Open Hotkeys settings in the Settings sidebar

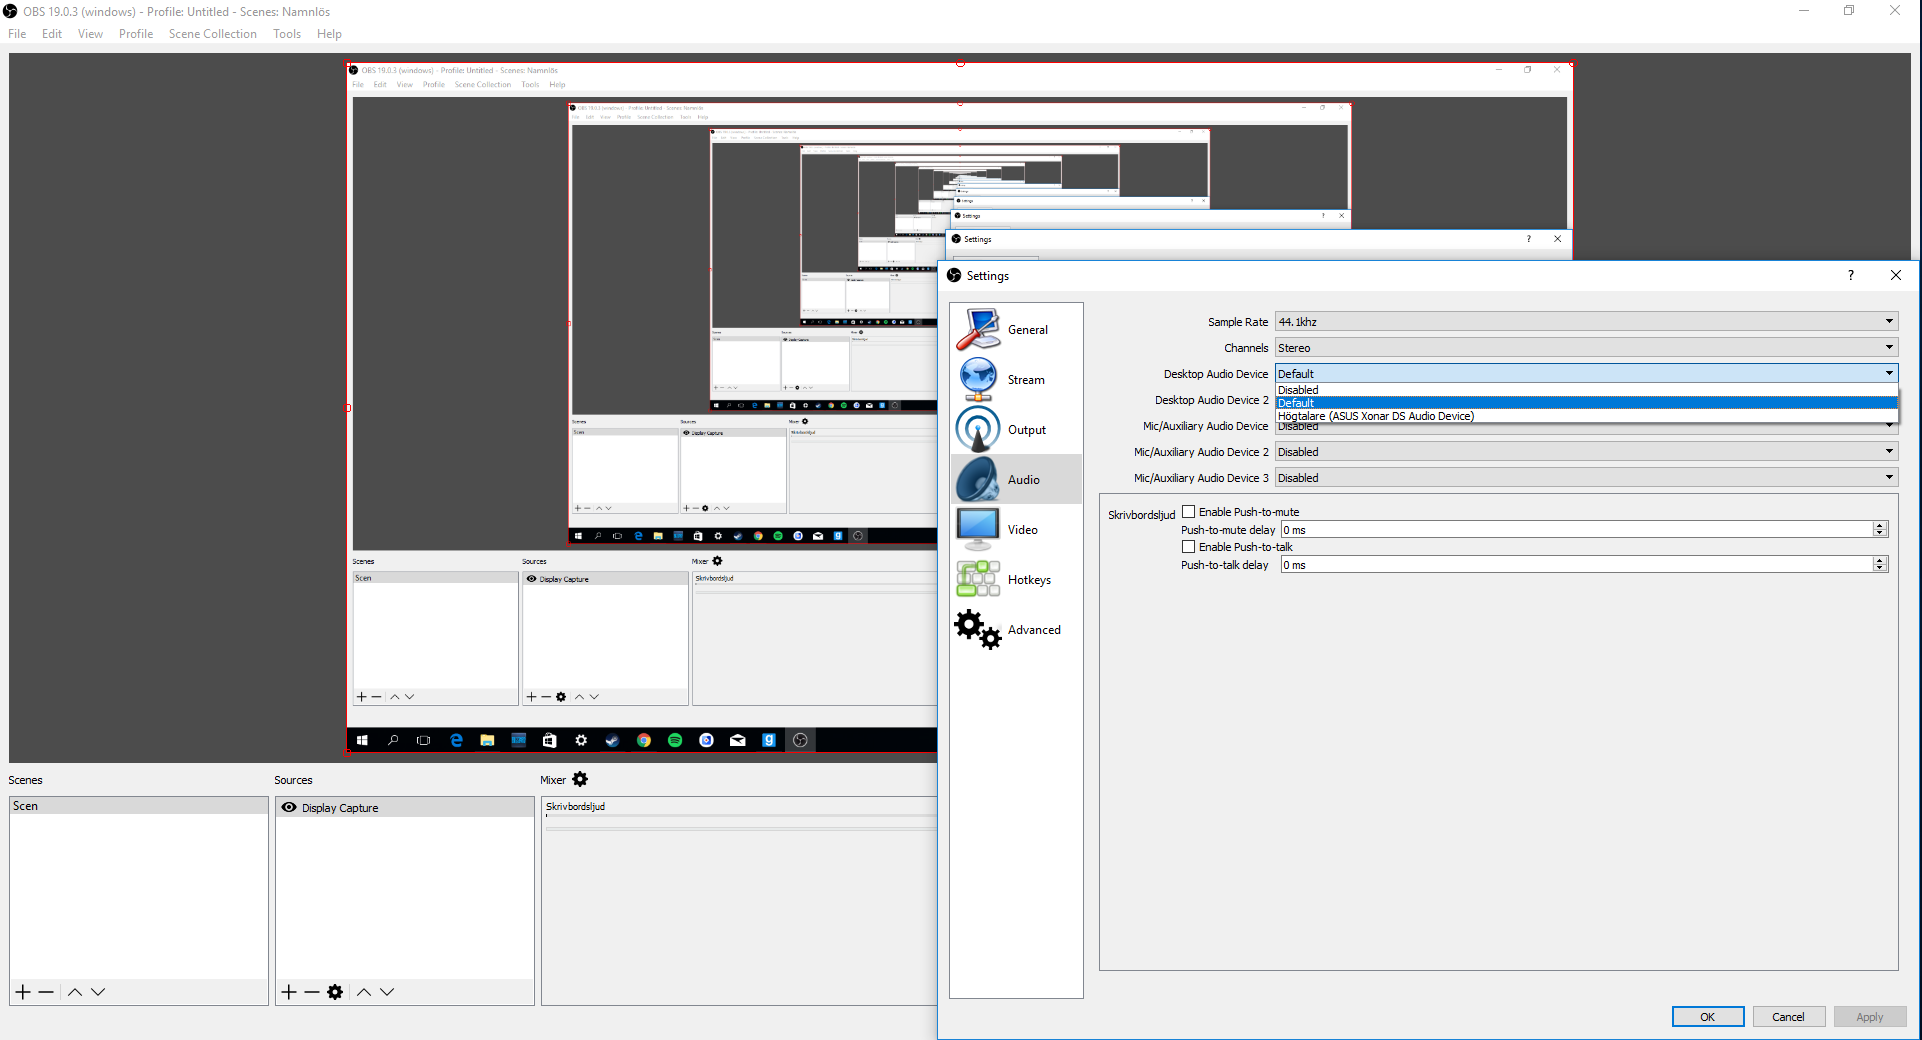pyautogui.click(x=1016, y=579)
